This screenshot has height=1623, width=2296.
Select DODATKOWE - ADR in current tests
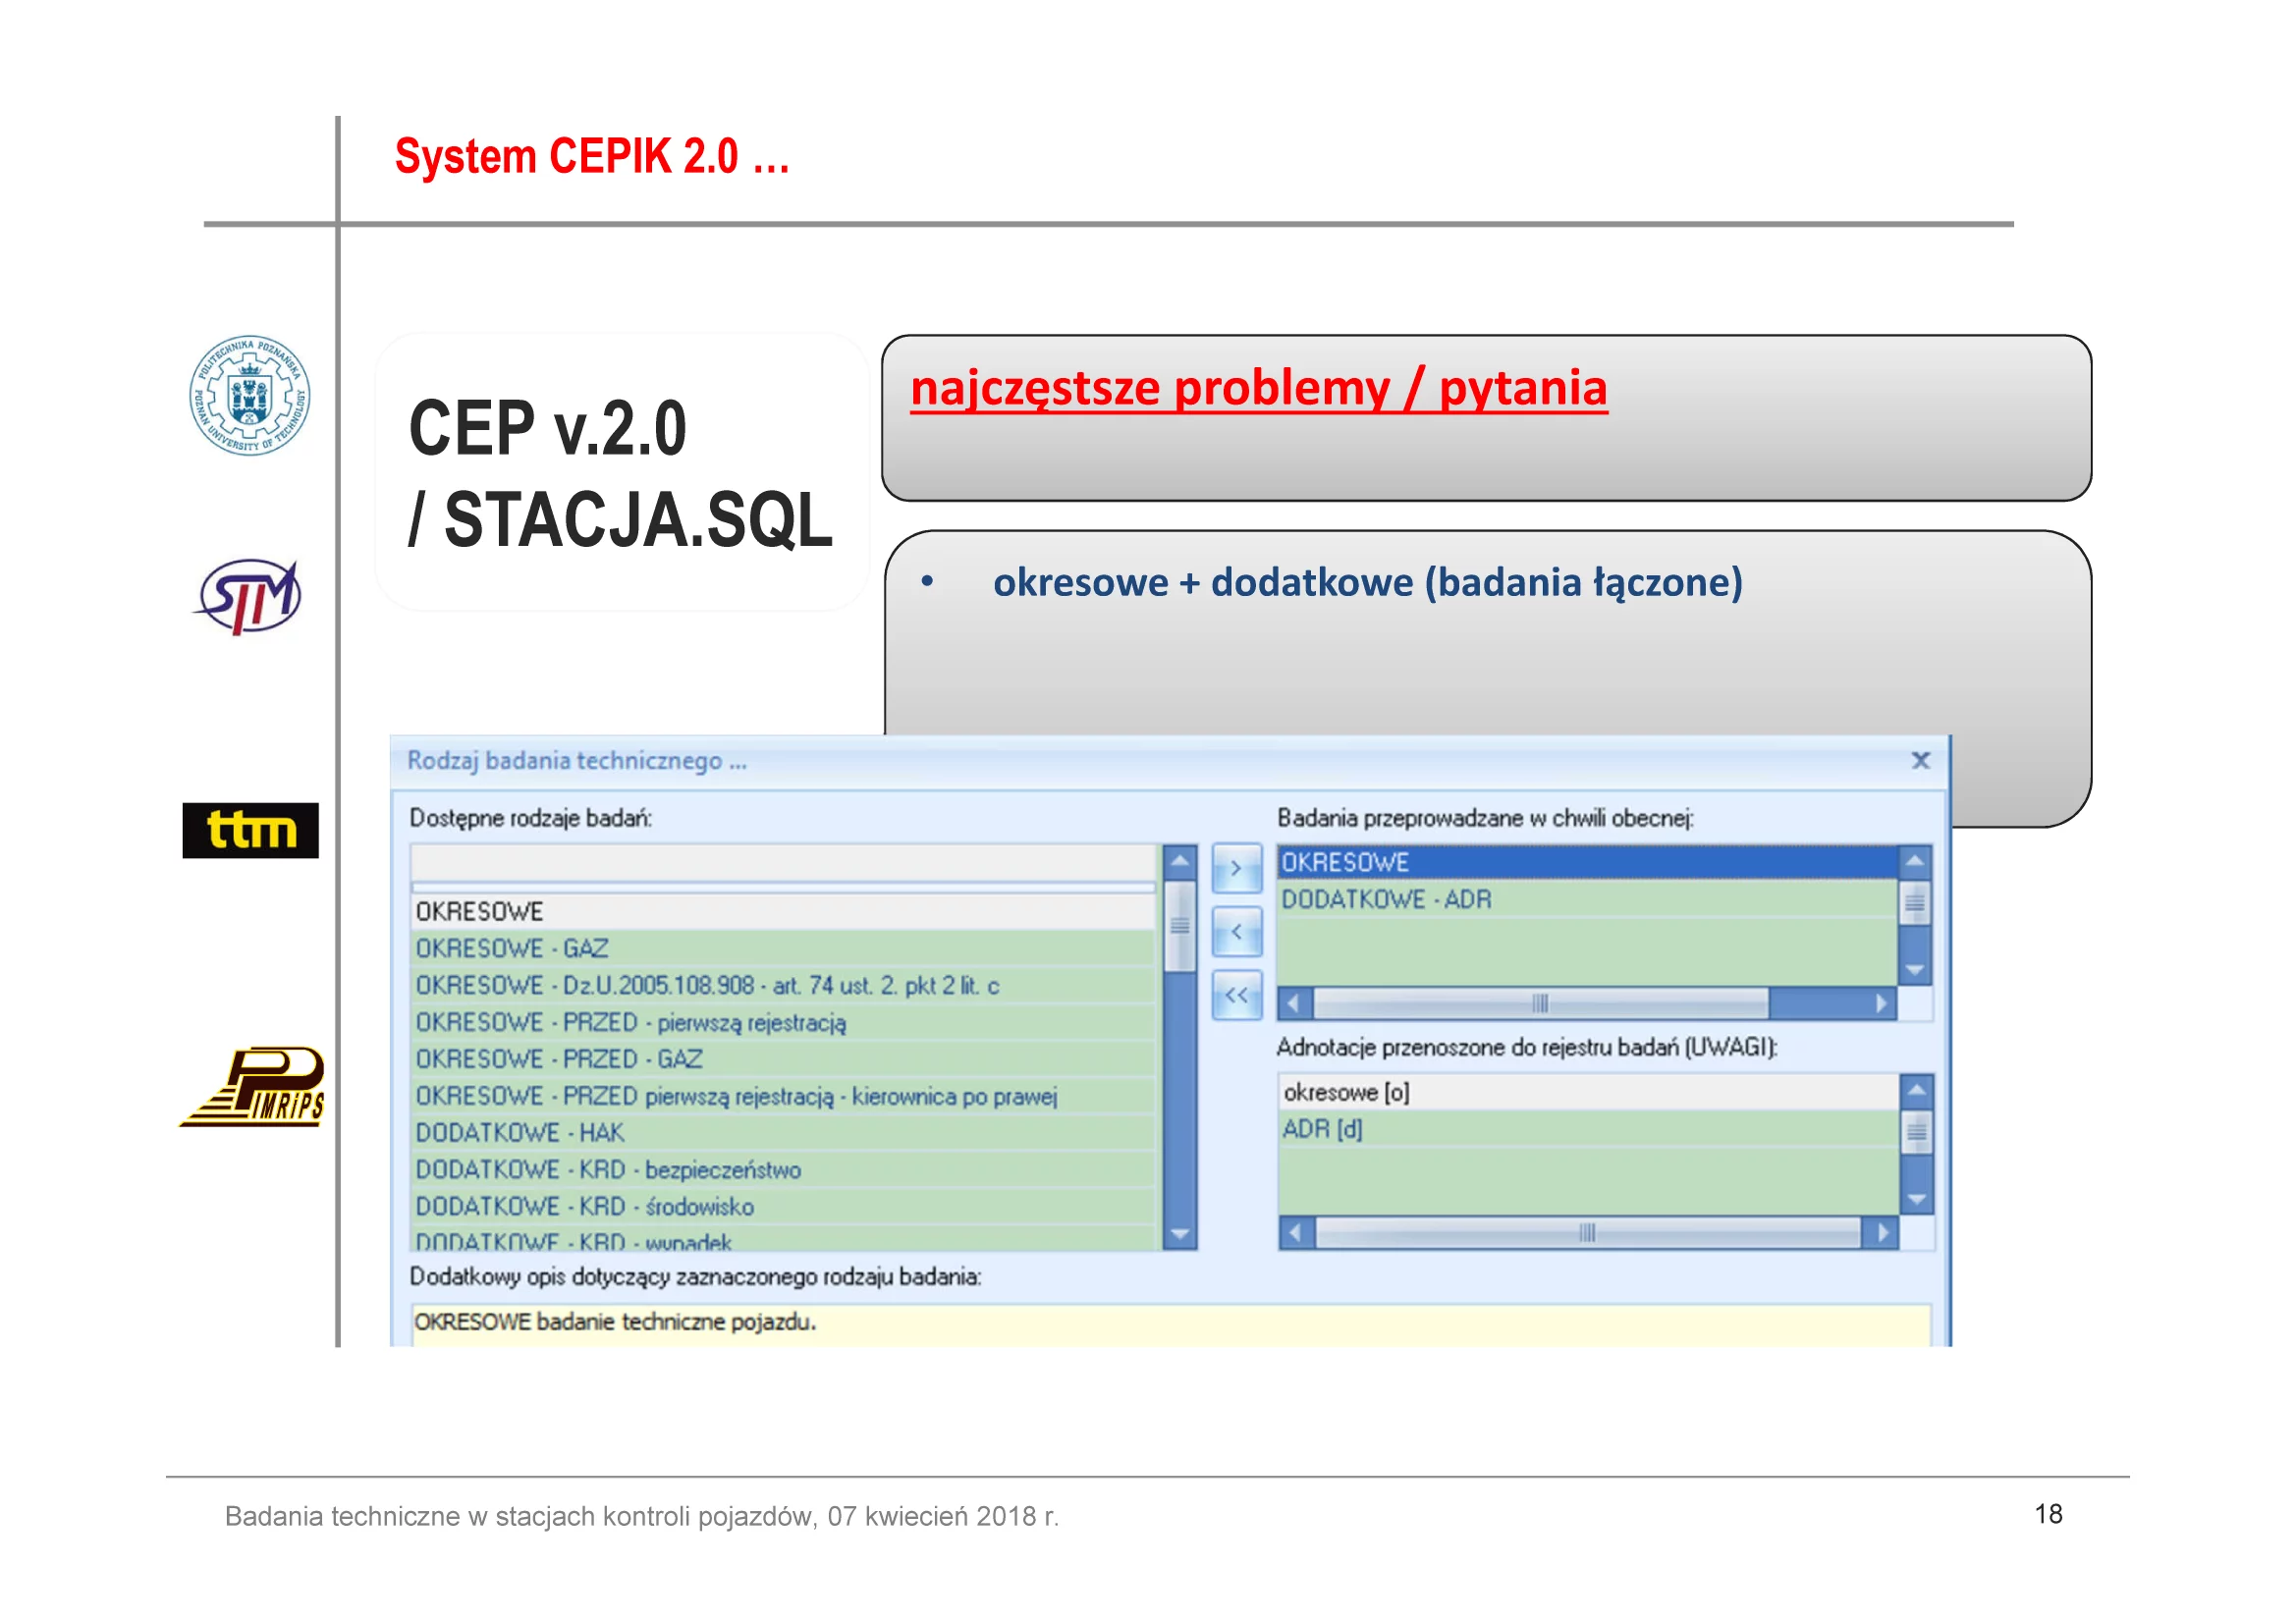(x=1588, y=900)
